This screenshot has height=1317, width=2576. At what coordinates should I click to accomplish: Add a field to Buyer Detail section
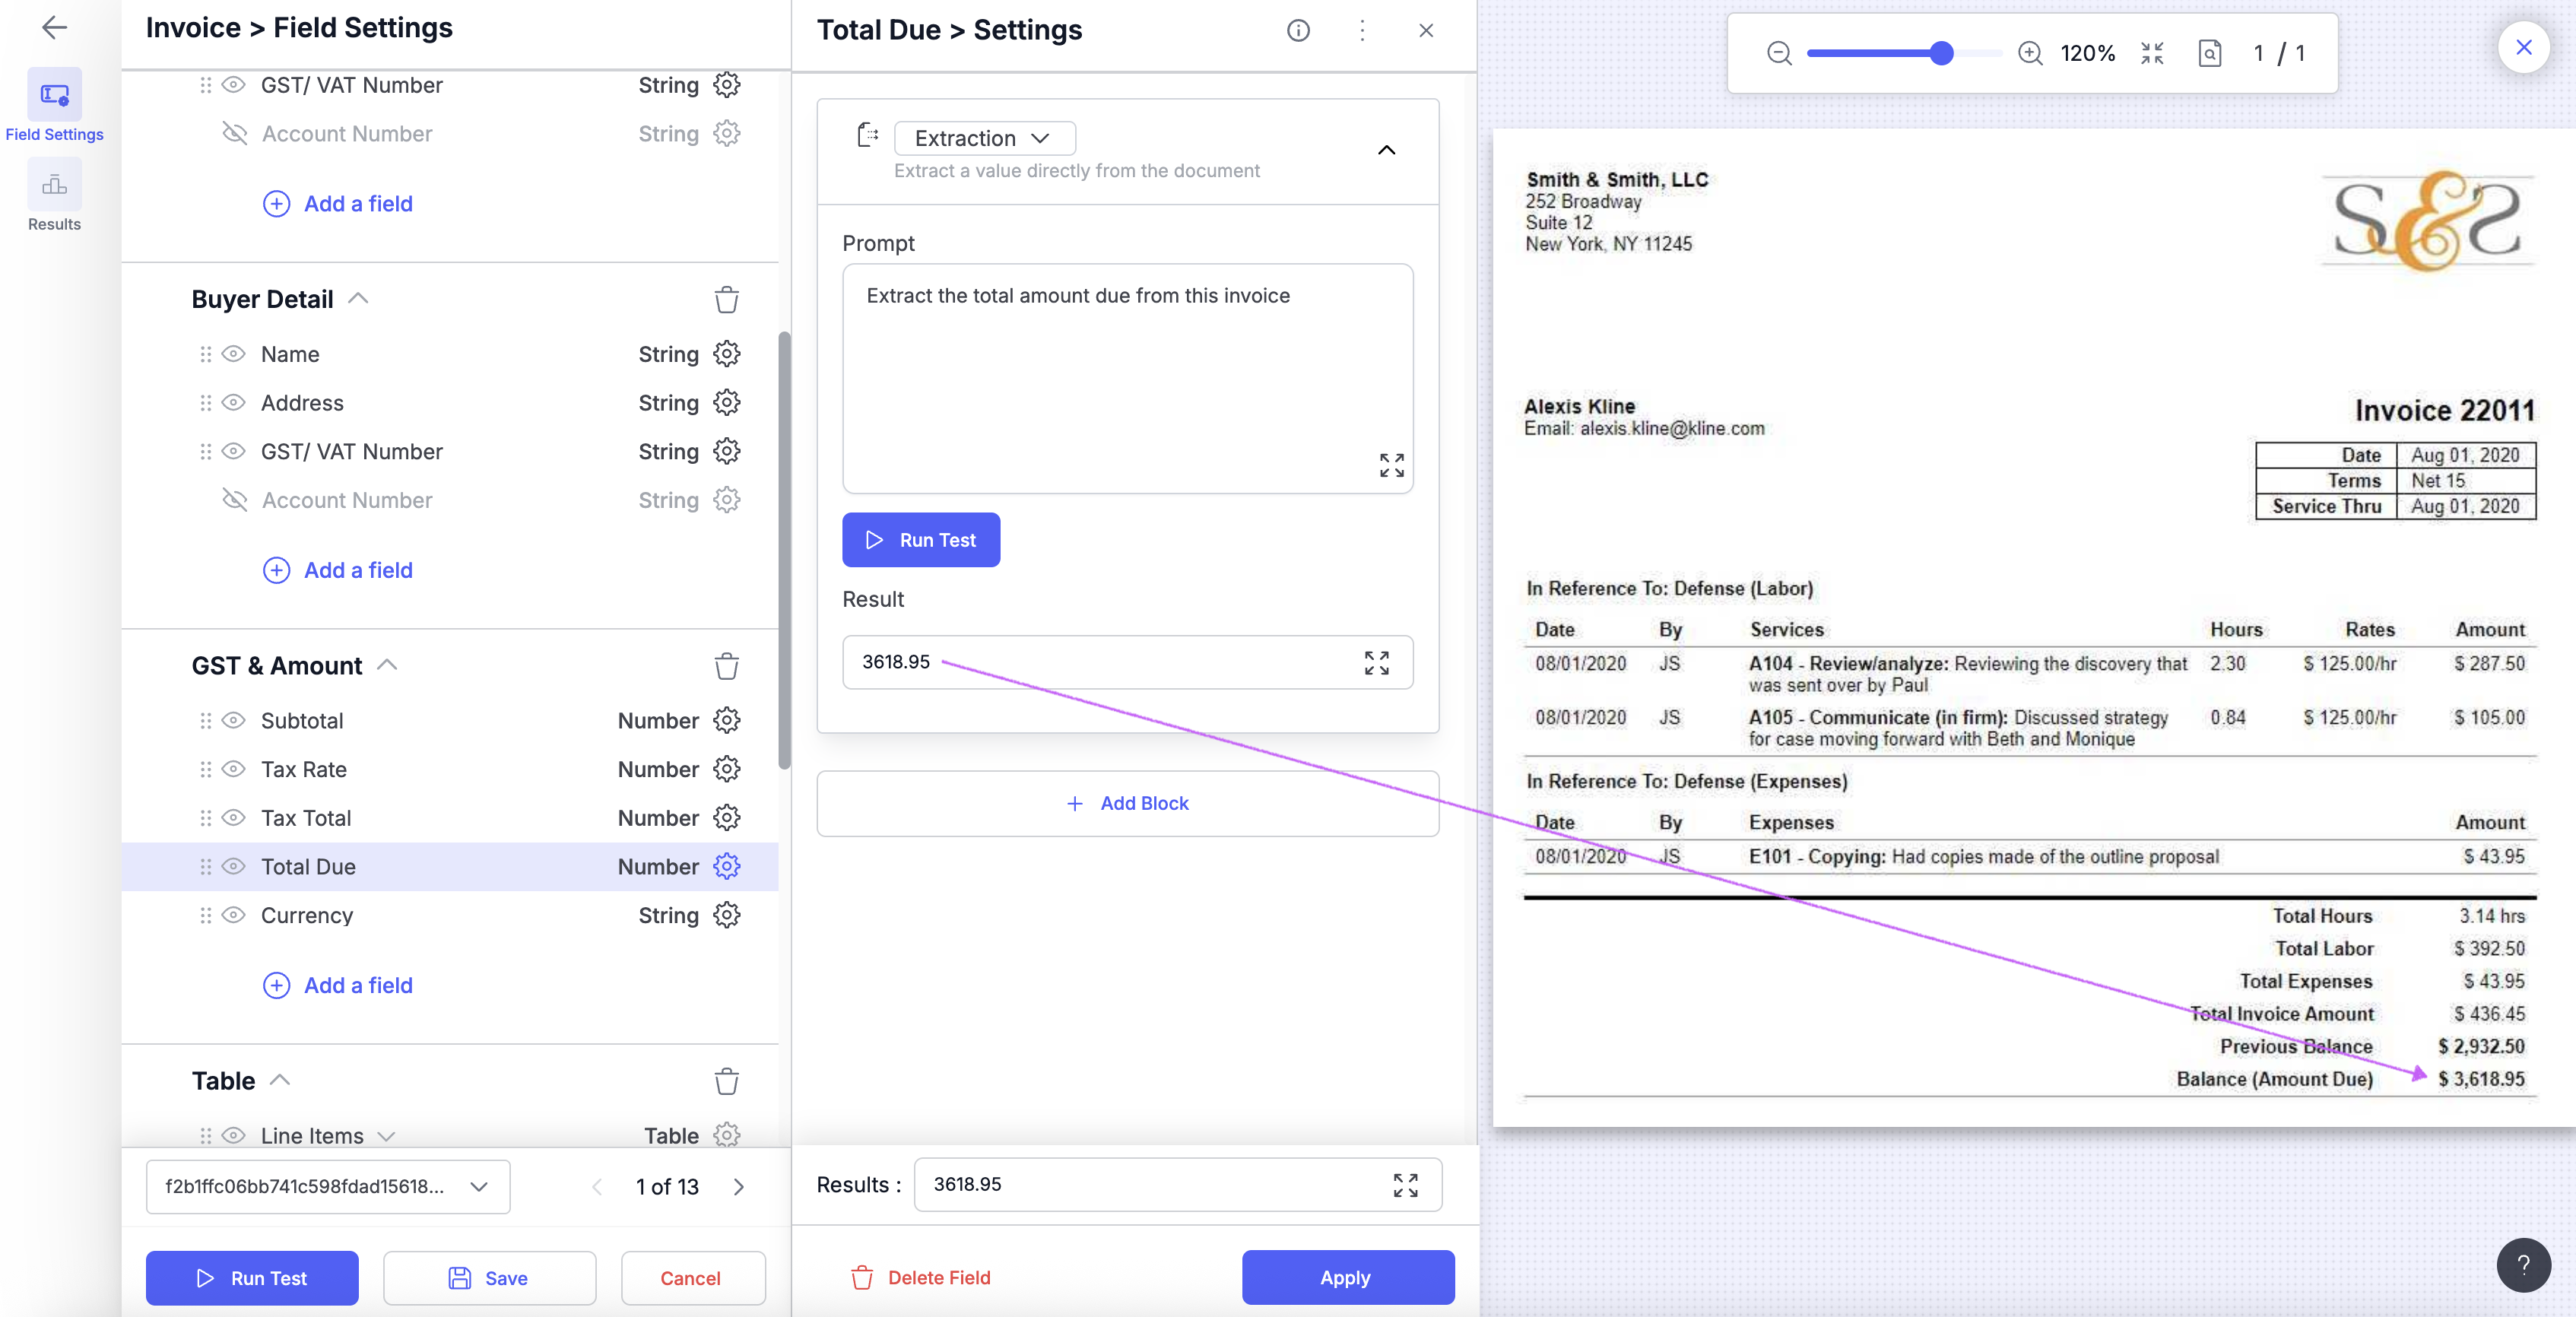338,570
